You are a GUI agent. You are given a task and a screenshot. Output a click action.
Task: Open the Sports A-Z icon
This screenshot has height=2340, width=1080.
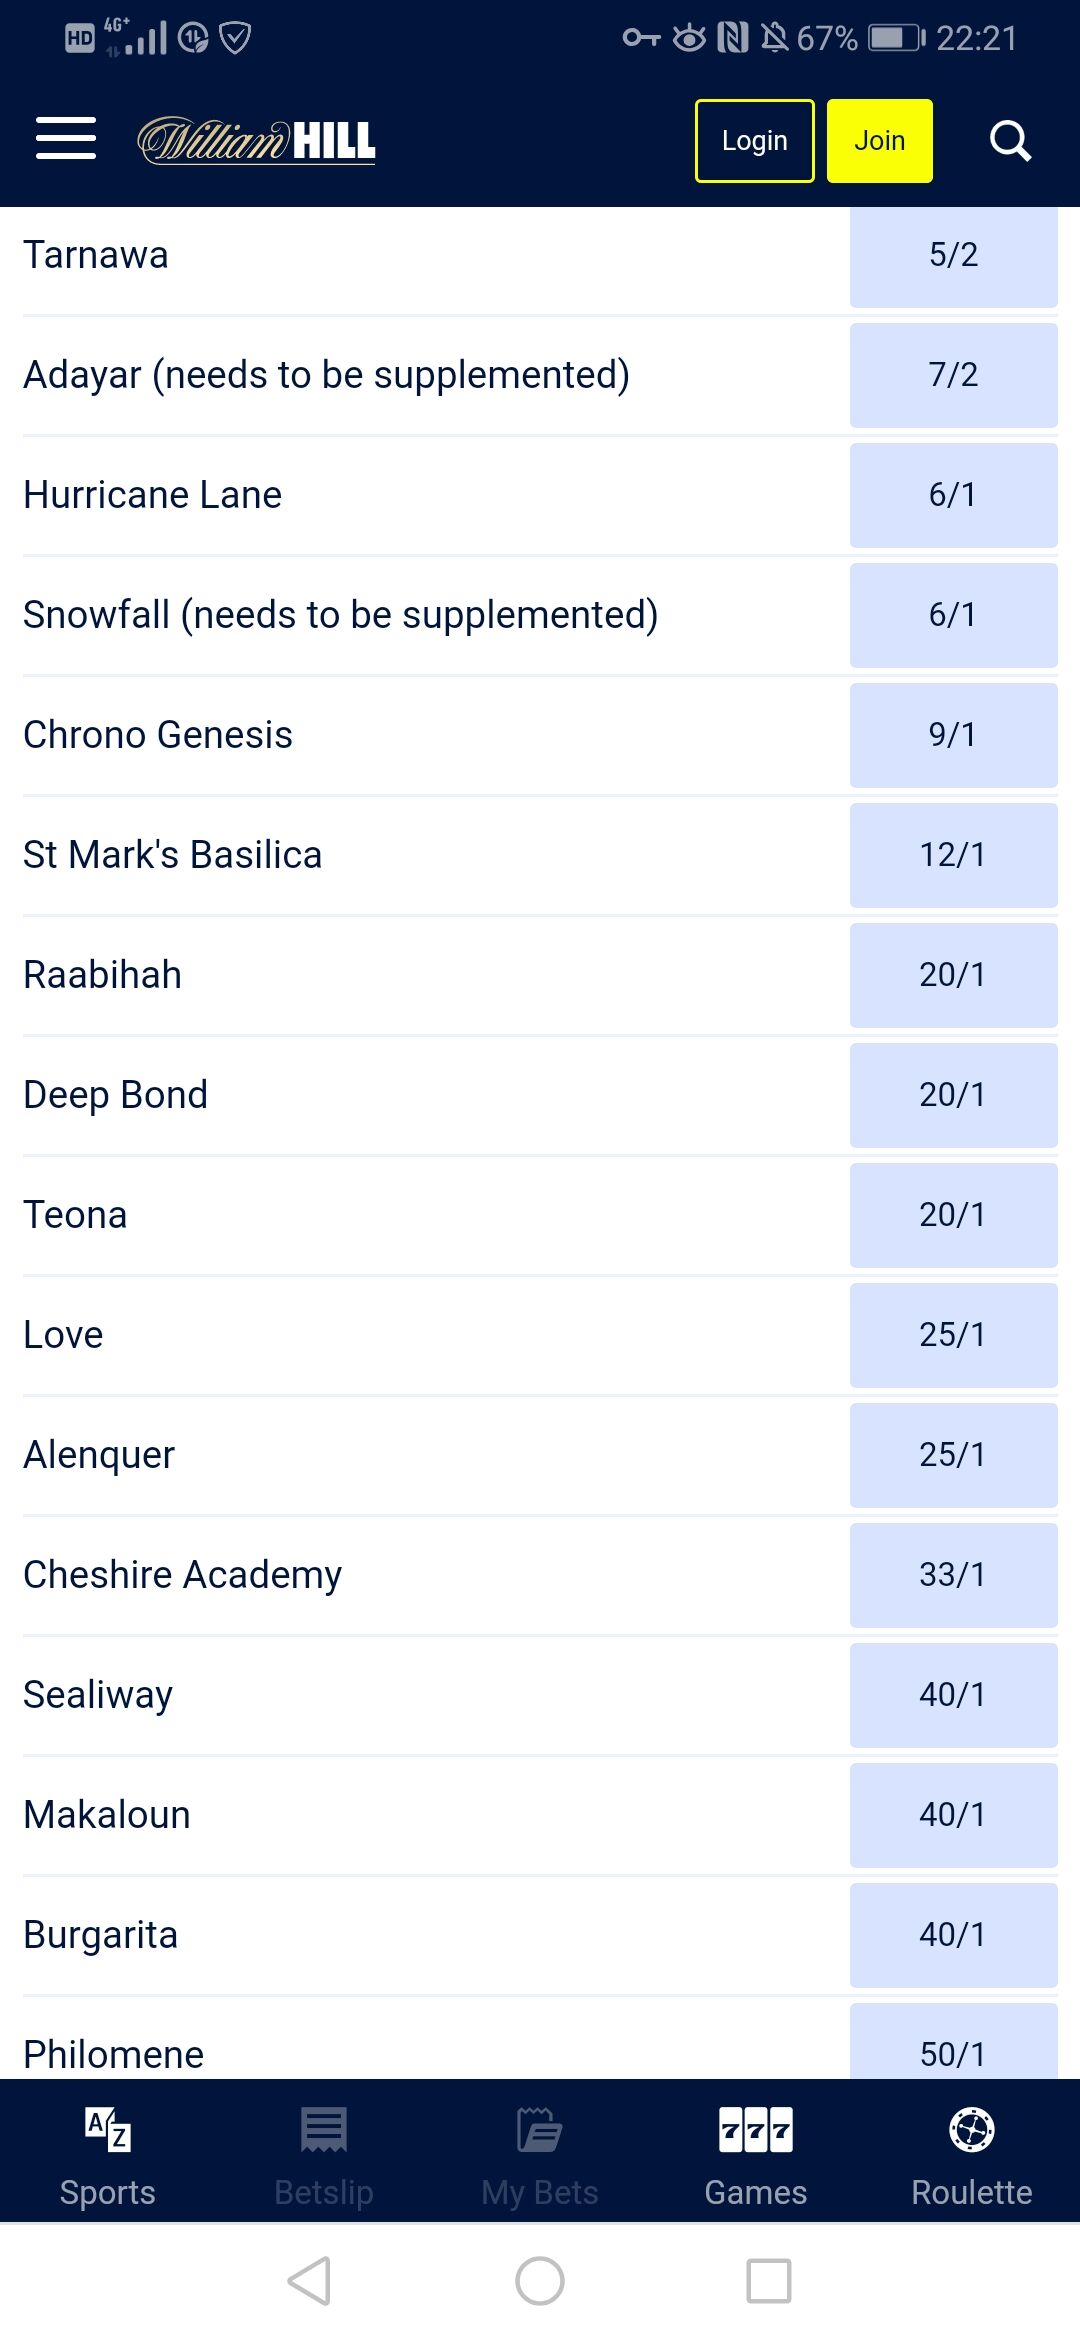108,2130
